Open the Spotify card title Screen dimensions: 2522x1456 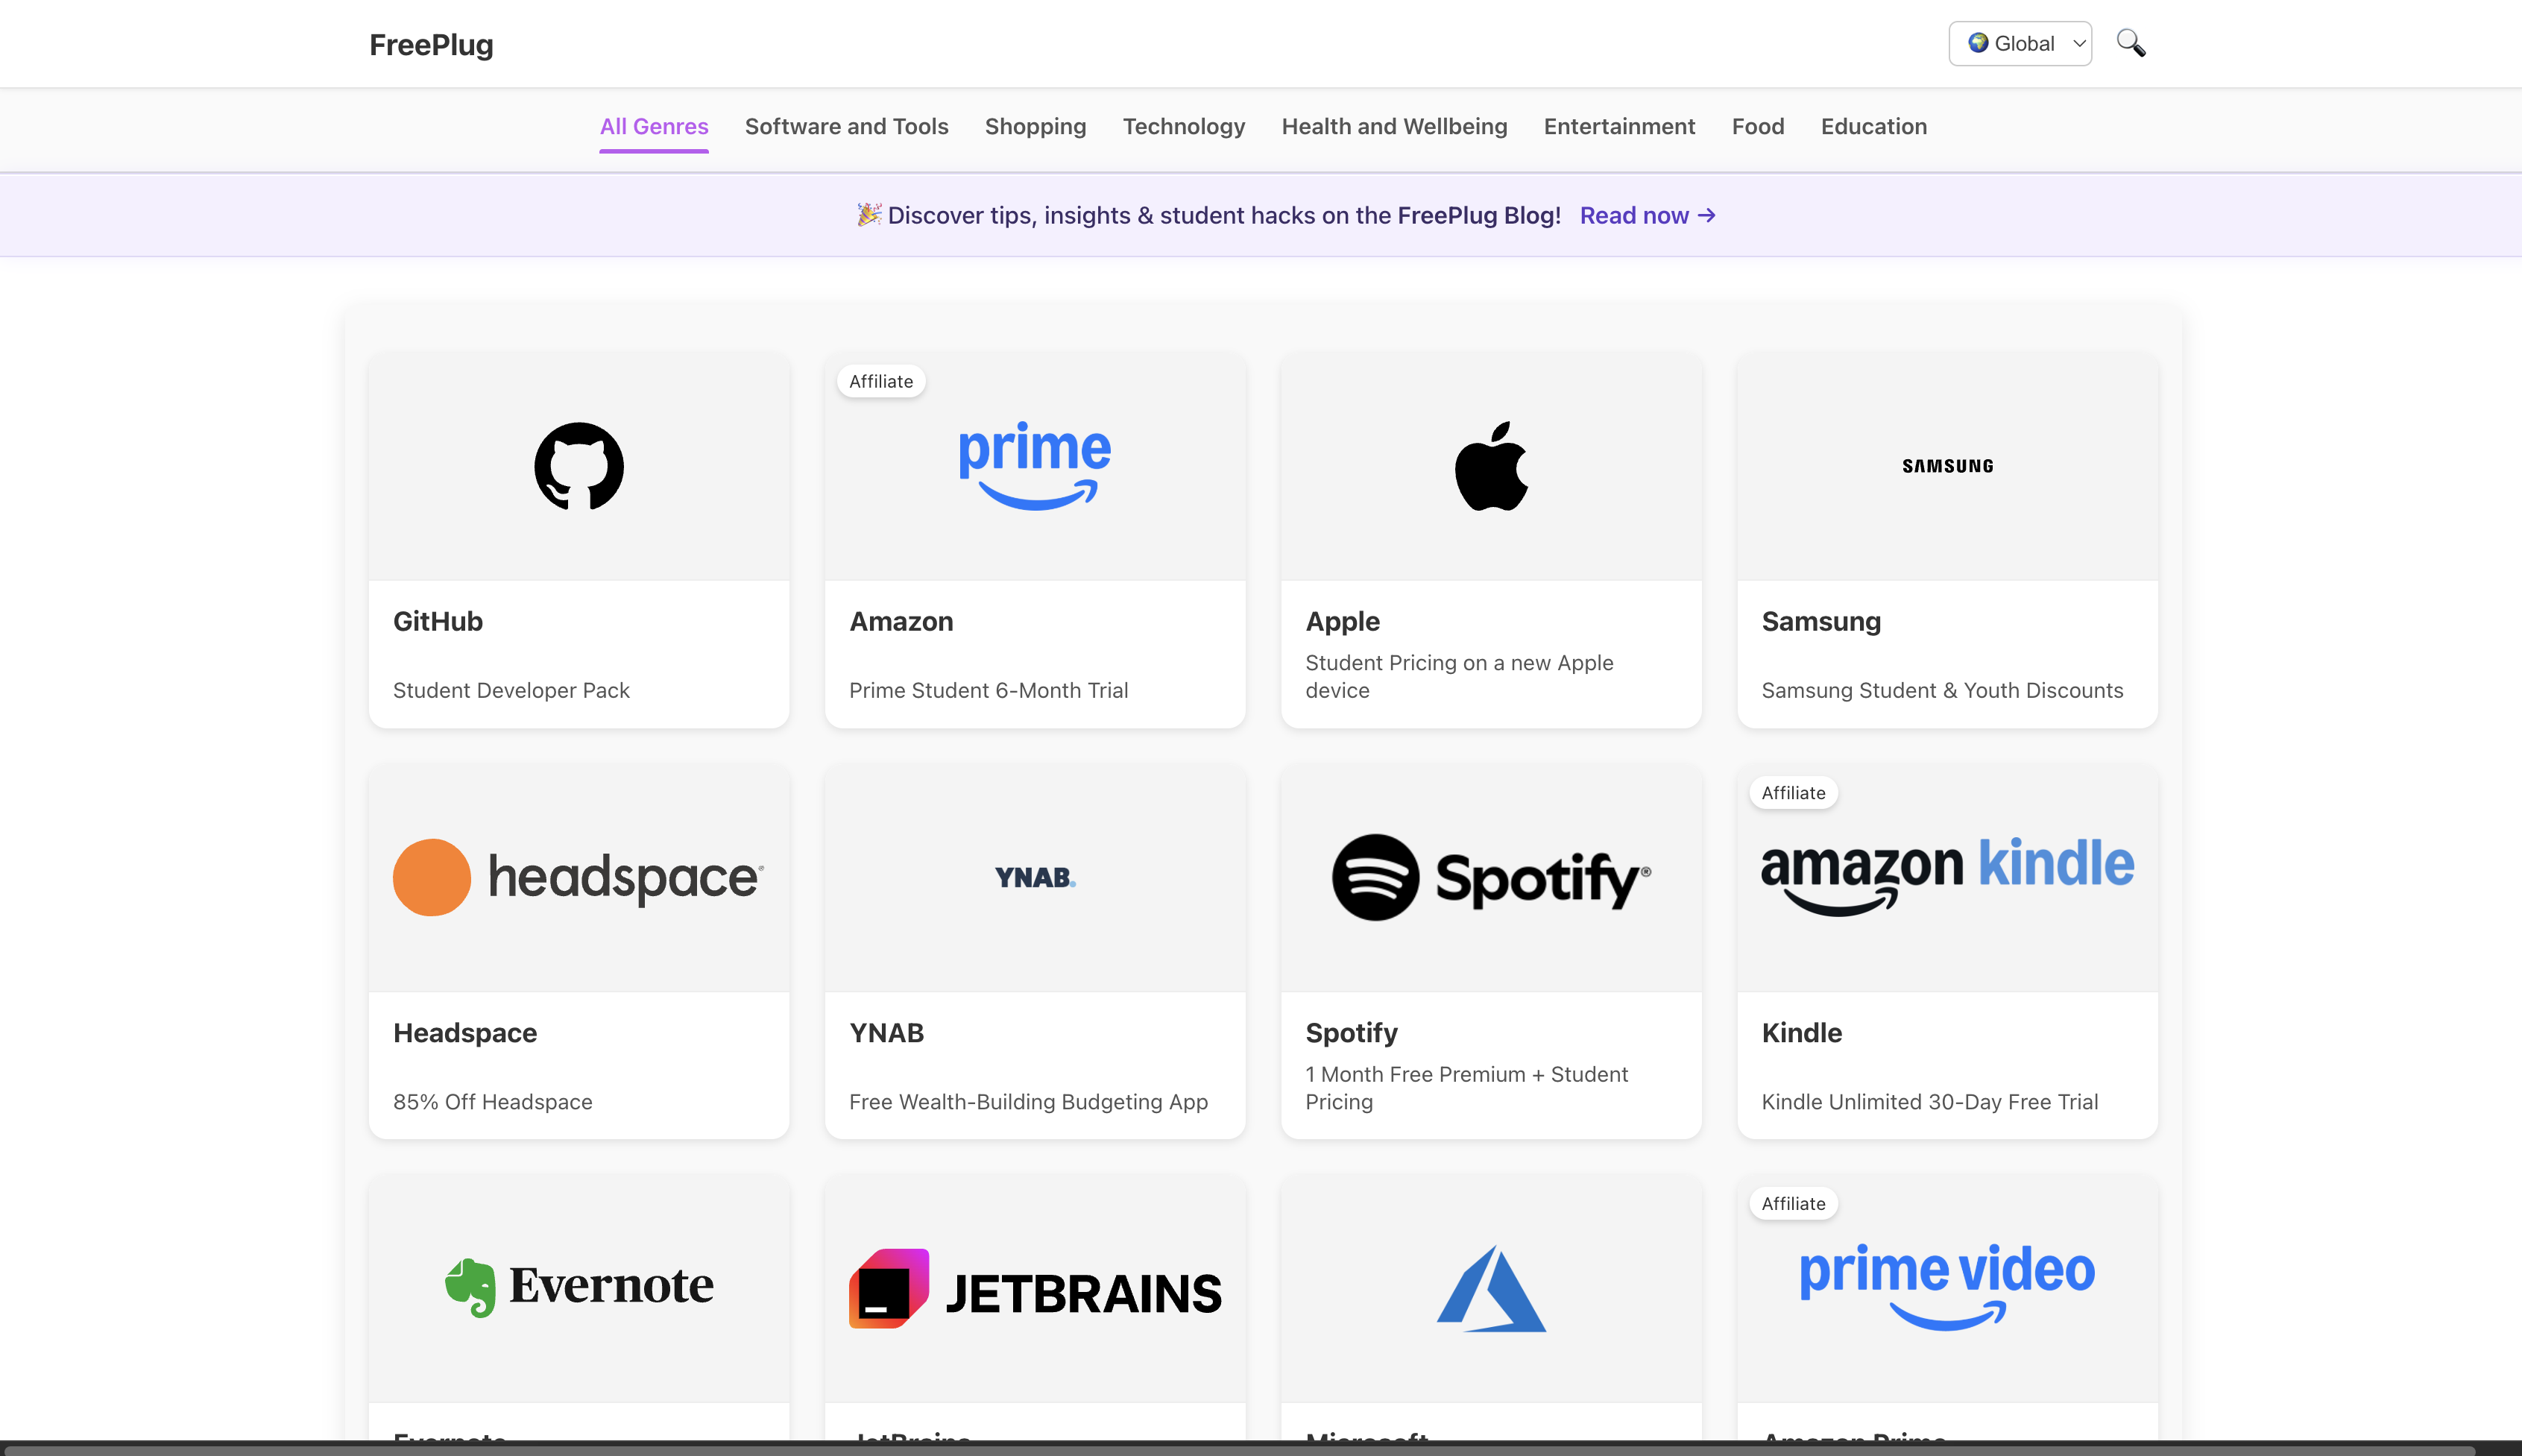pos(1351,1032)
